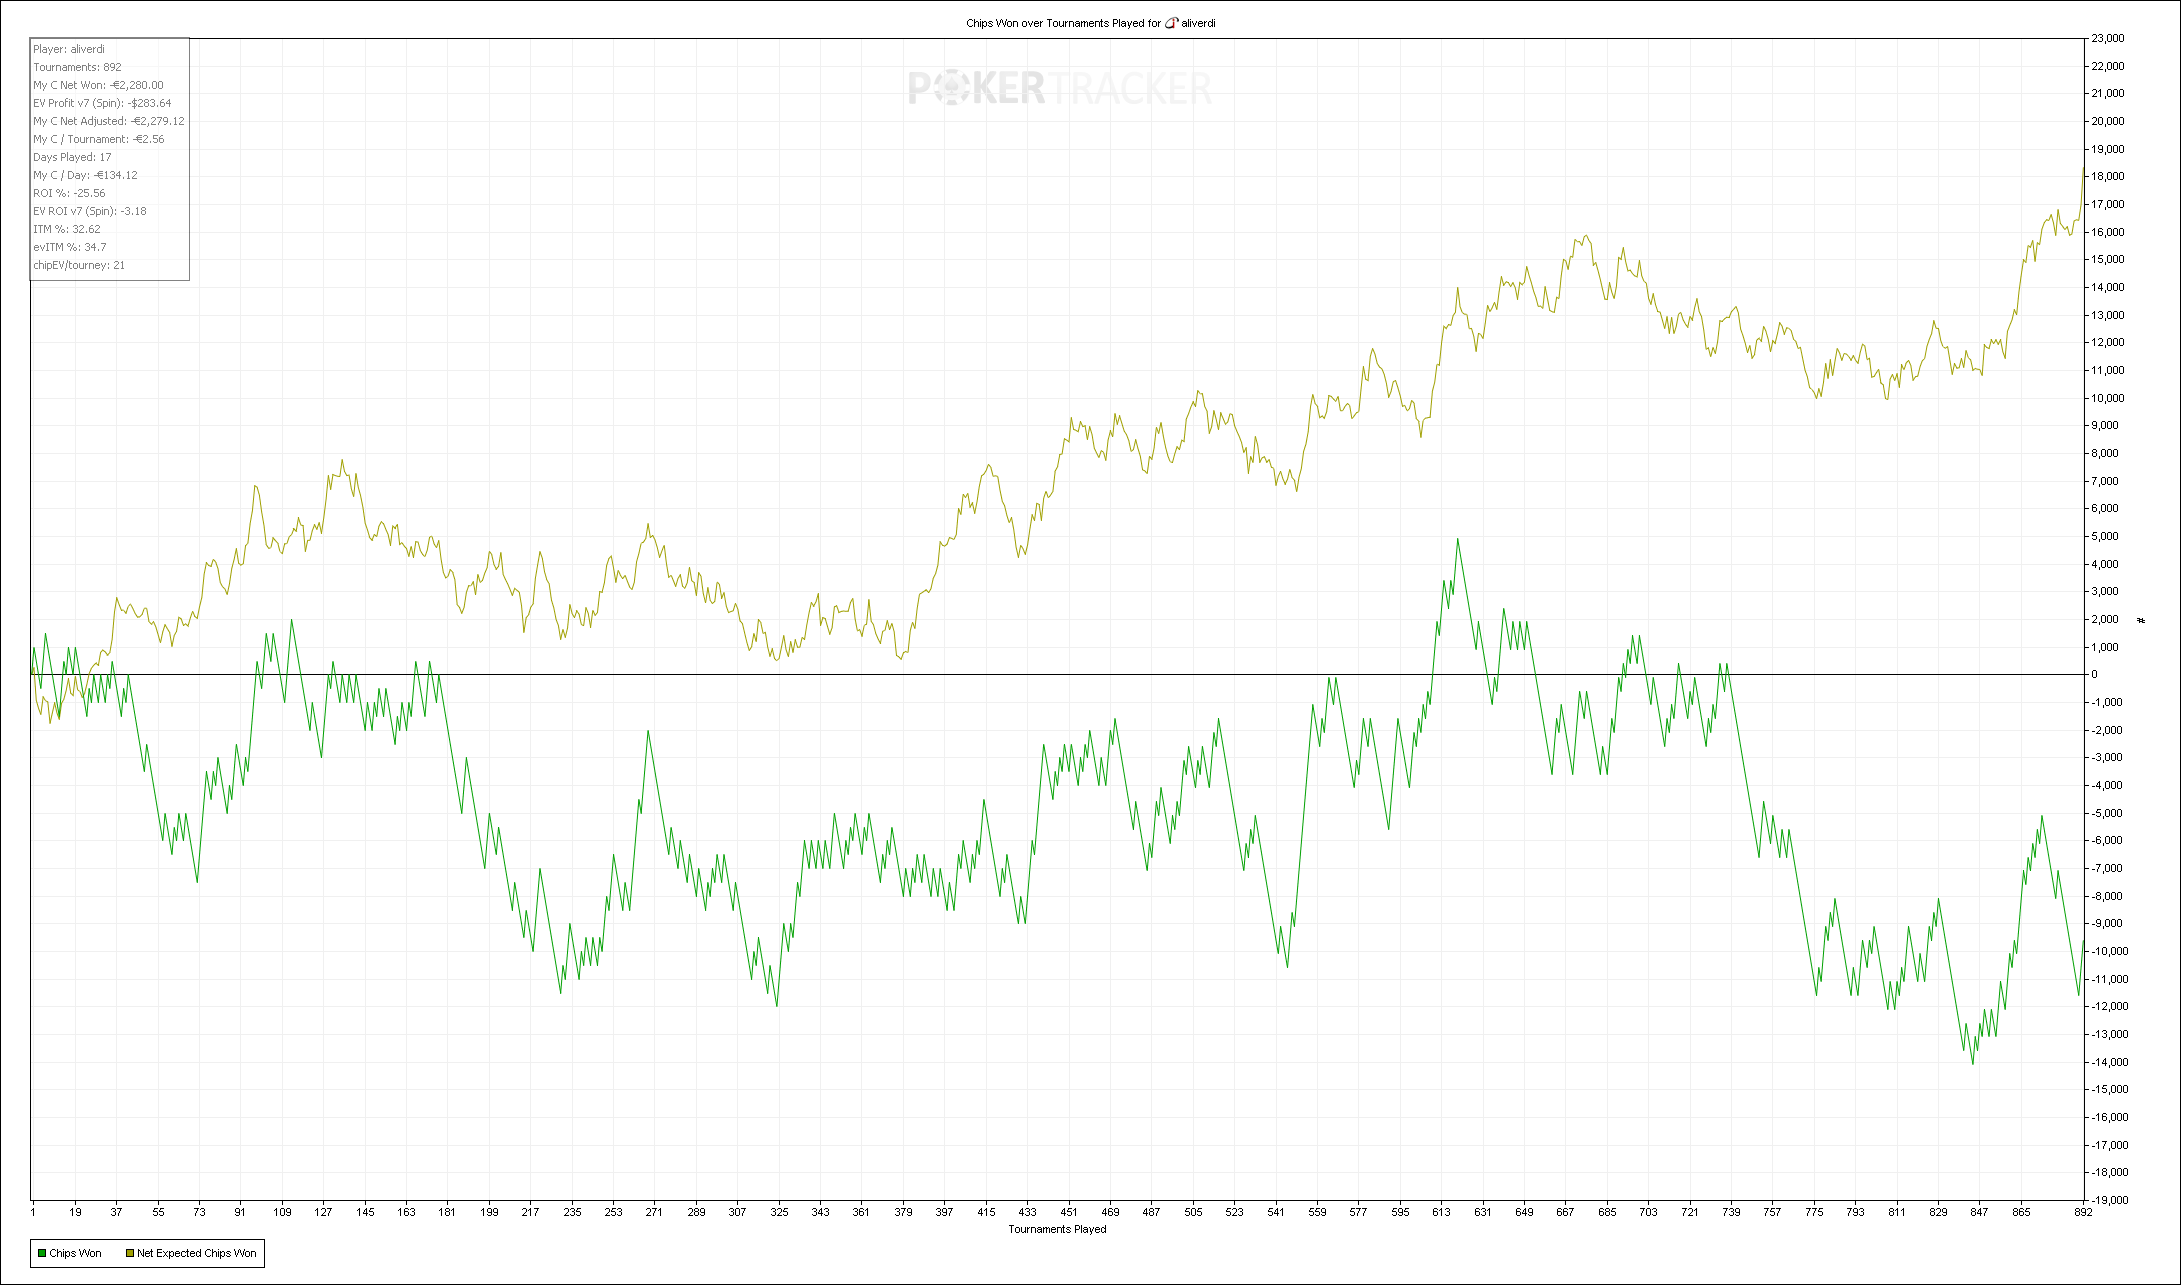Click the ITM %: 32.62 line

pyautogui.click(x=67, y=229)
